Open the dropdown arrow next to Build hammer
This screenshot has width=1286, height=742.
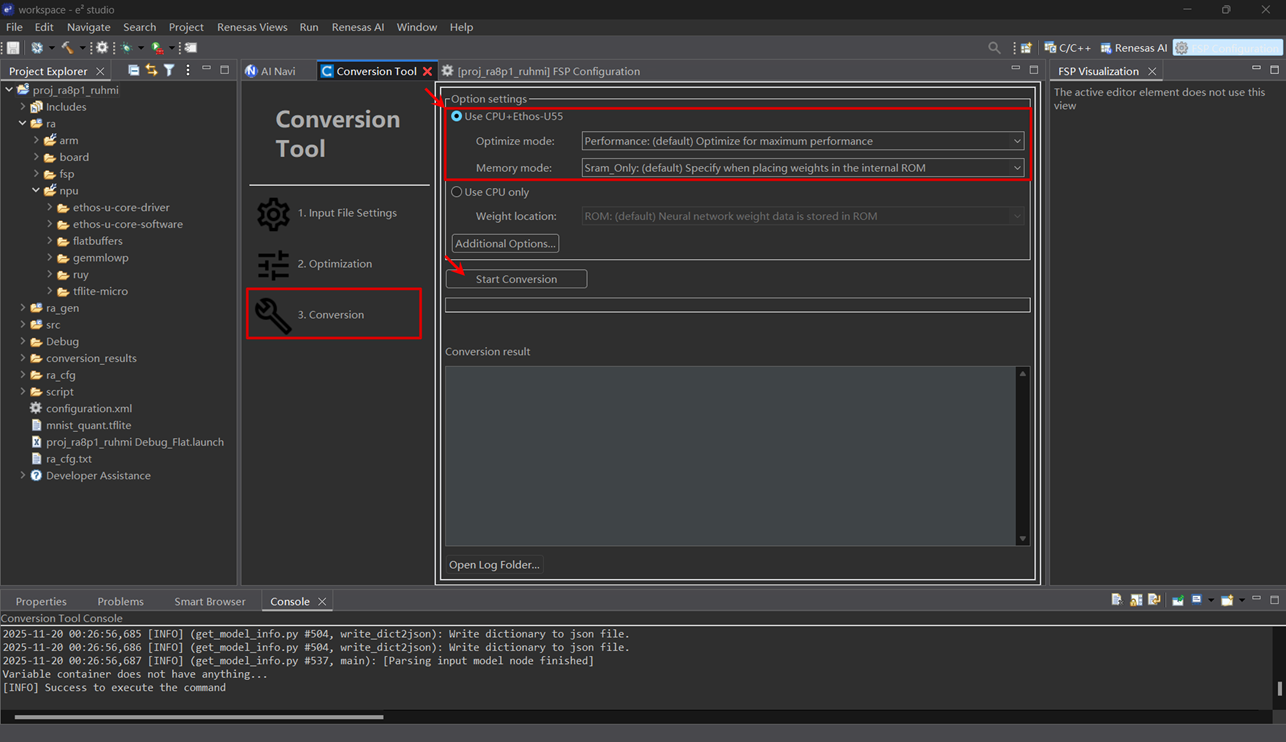click(x=82, y=48)
